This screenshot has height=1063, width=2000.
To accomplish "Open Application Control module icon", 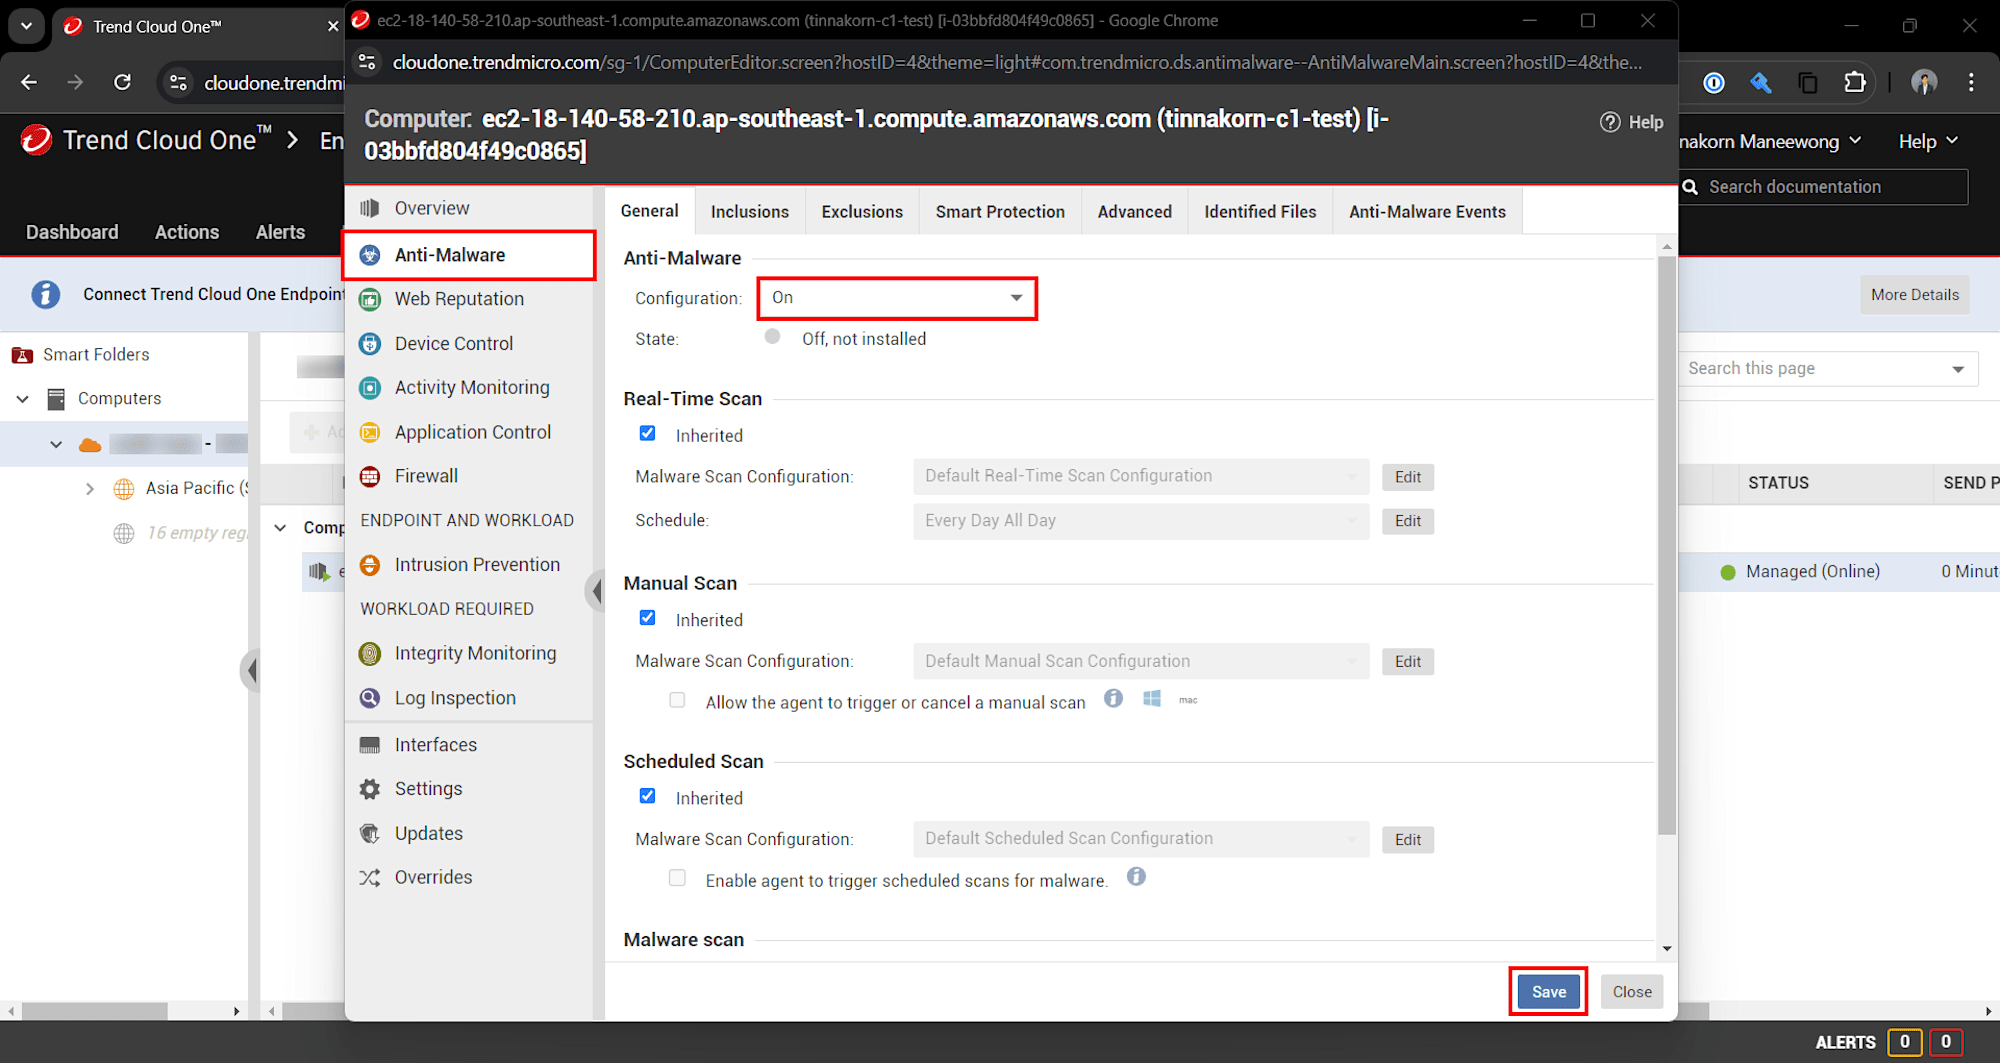I will pos(370,432).
